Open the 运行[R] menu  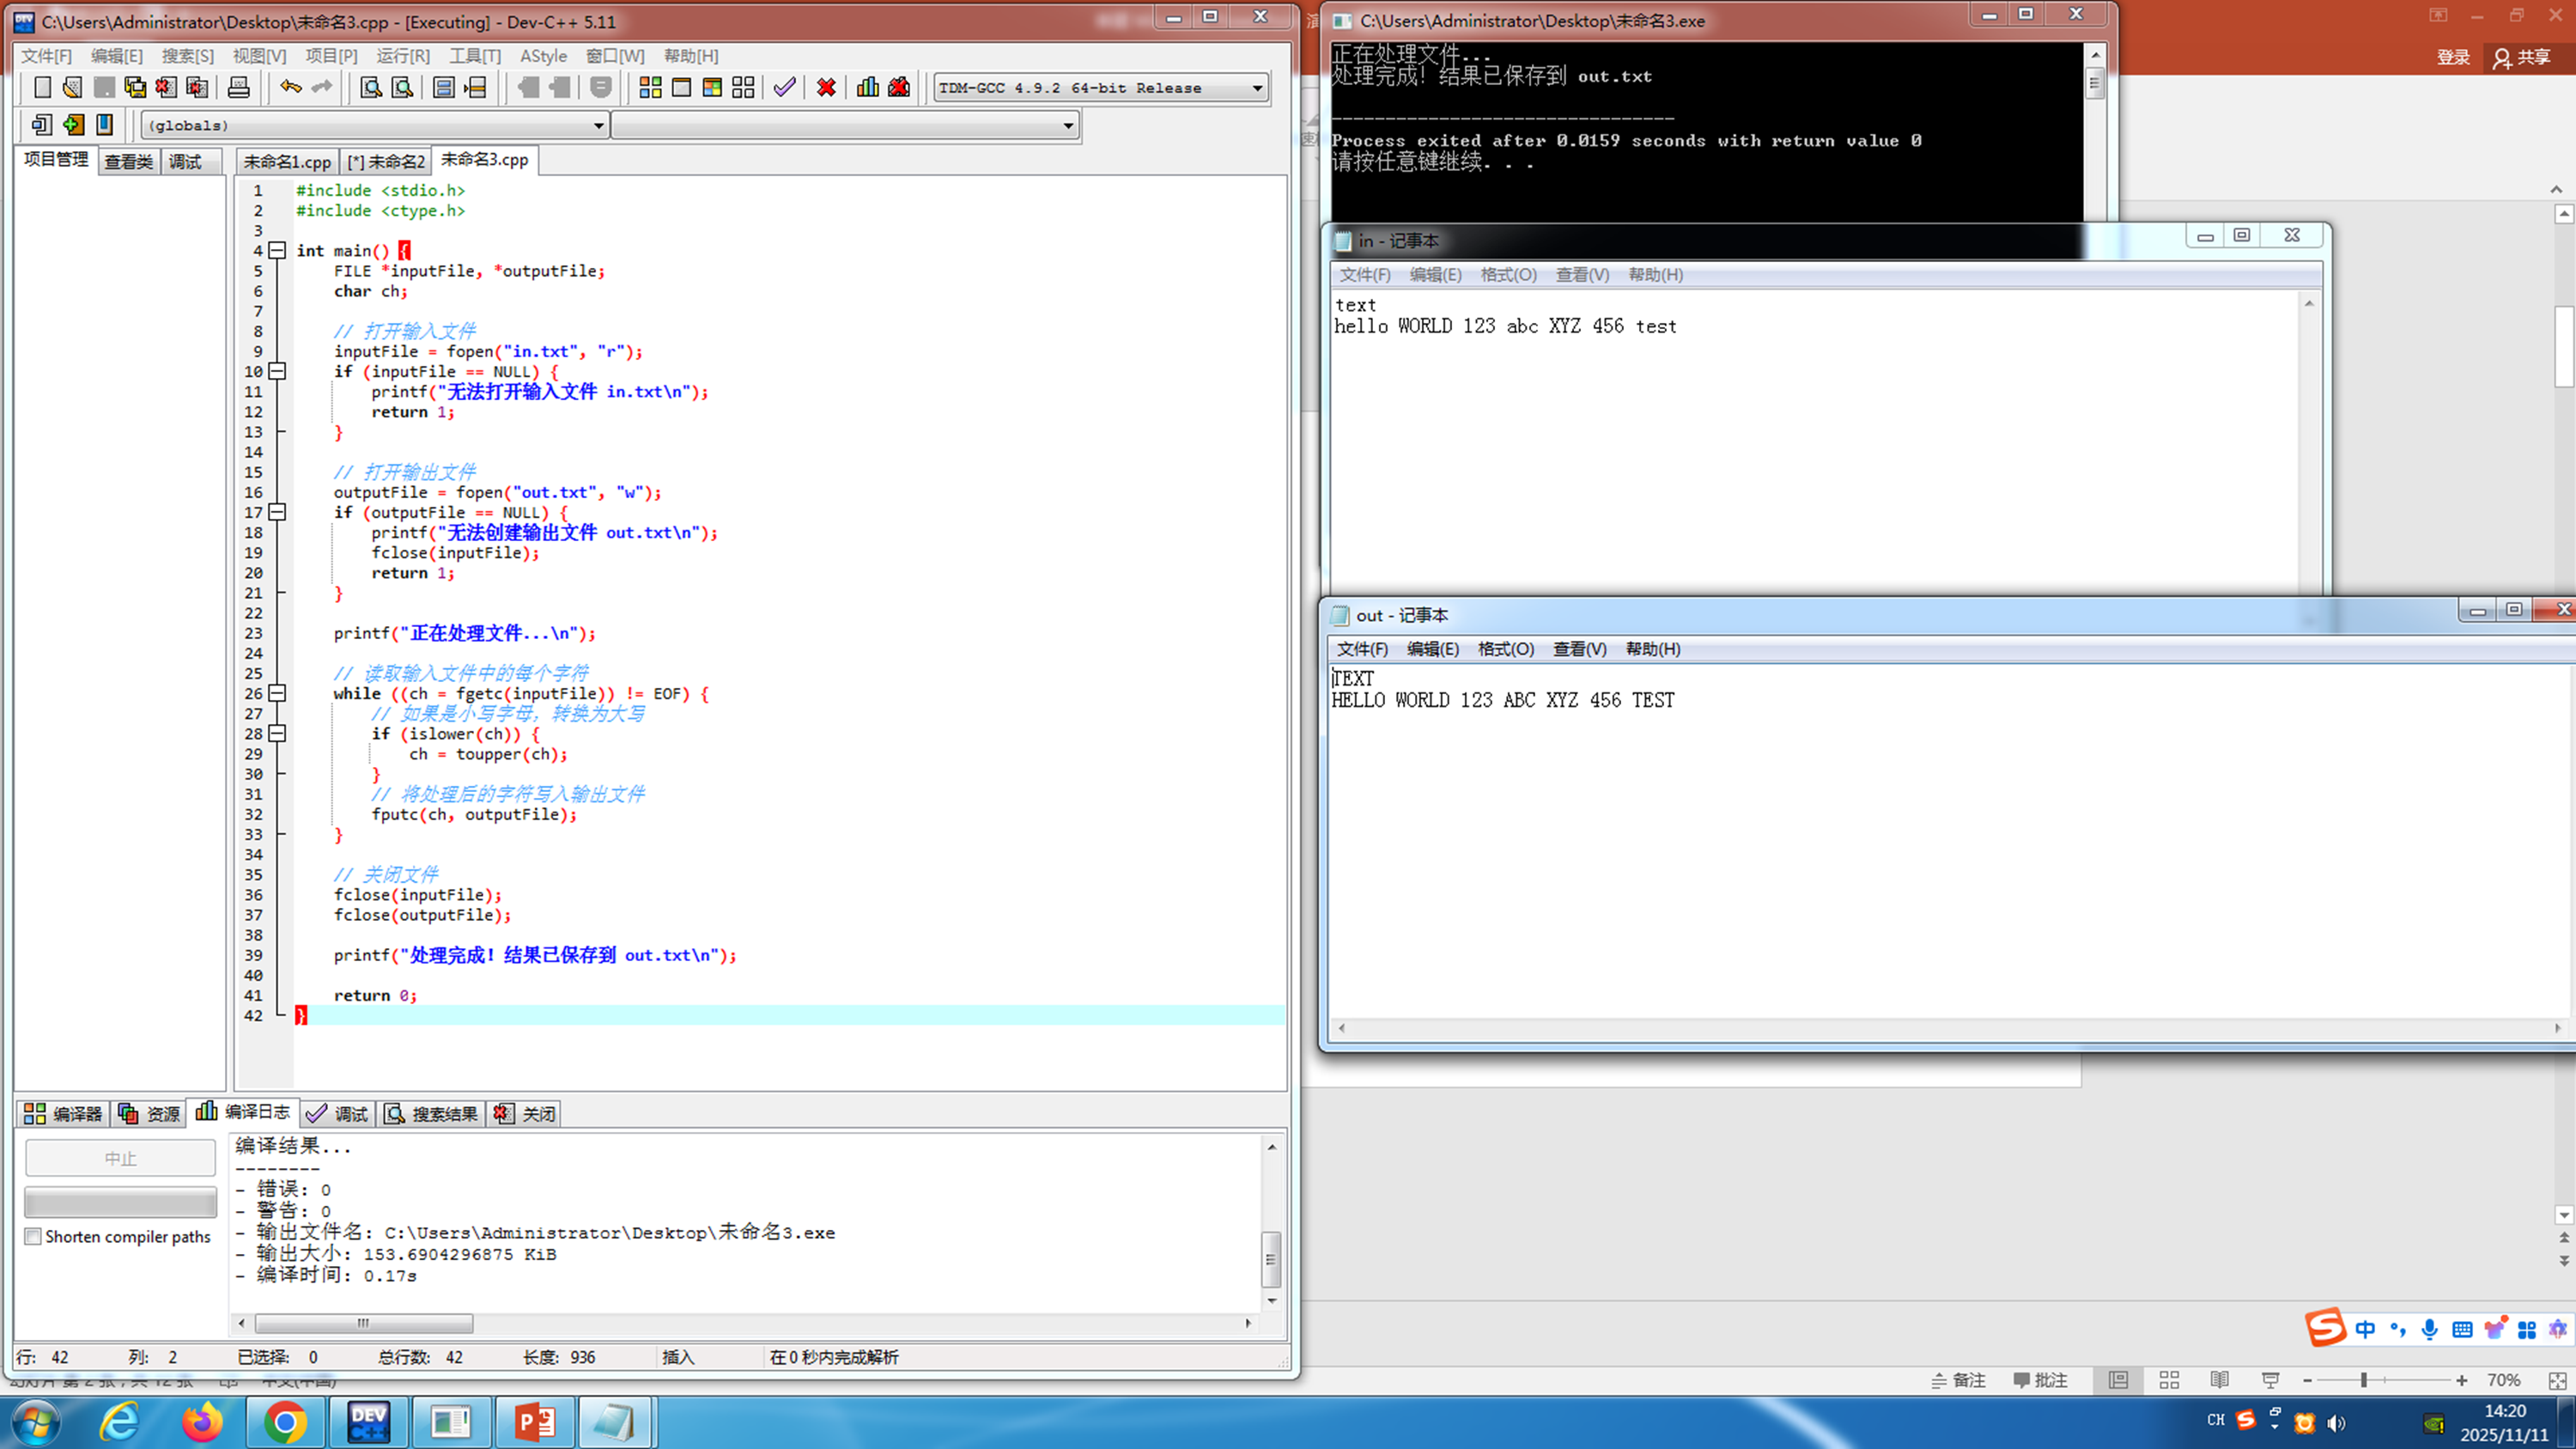[402, 56]
